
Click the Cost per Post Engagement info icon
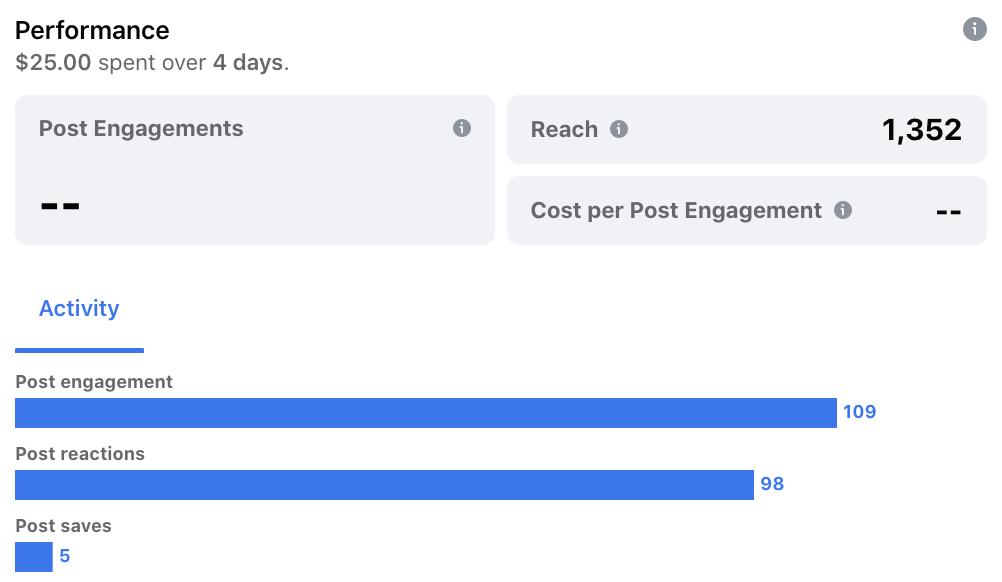(843, 210)
